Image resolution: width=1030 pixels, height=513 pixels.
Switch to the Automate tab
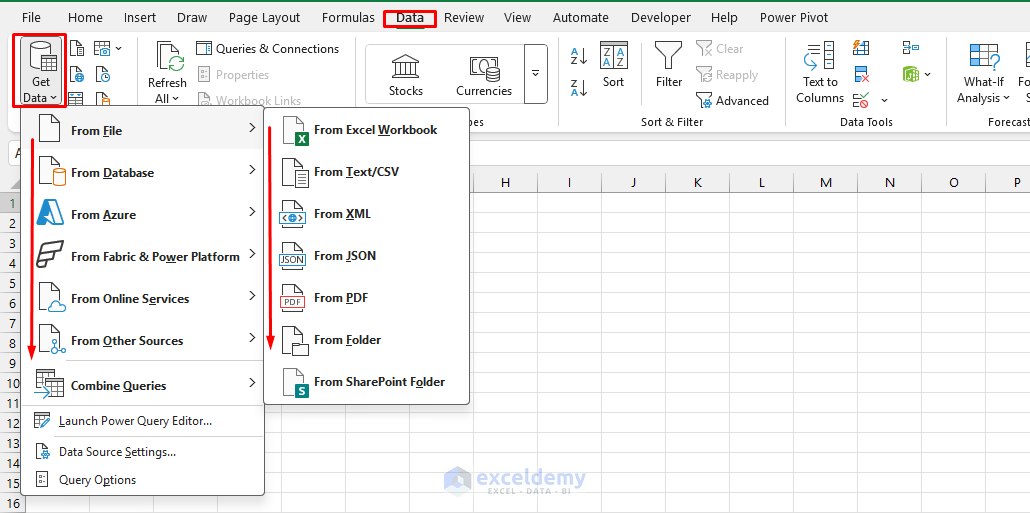(581, 18)
